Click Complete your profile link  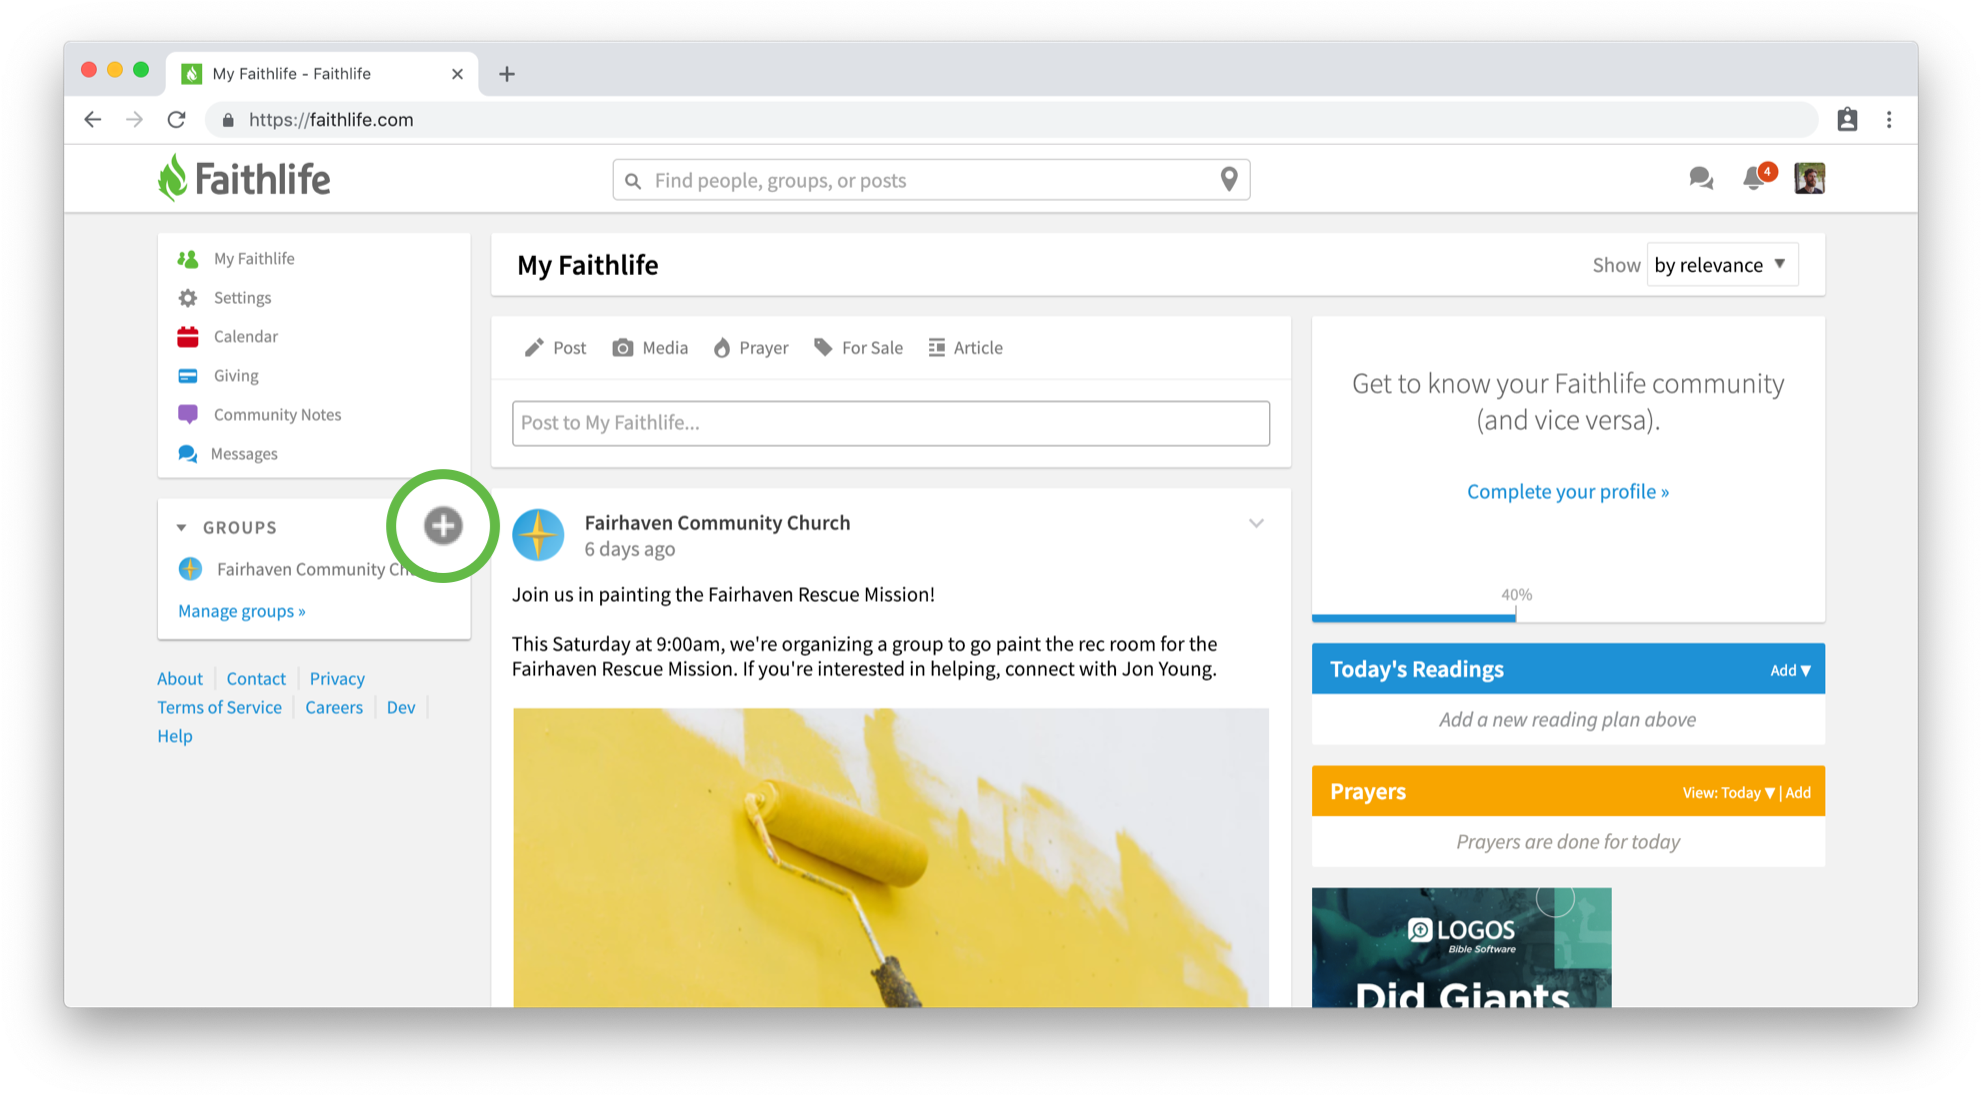click(1567, 491)
